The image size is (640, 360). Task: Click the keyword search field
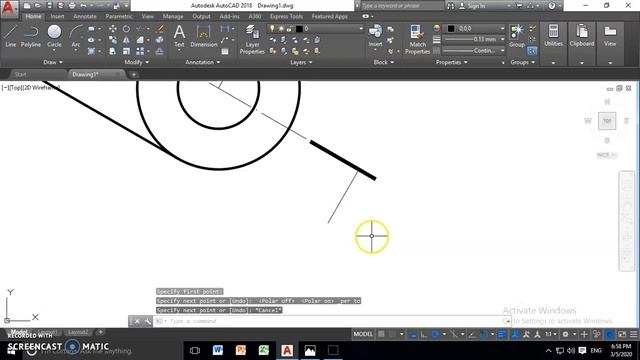tap(402, 6)
